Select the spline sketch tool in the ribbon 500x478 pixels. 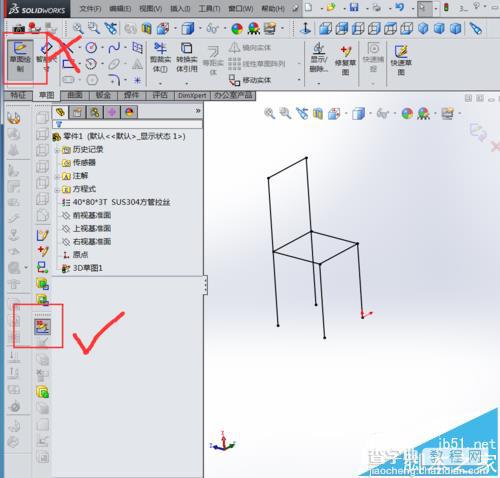click(114, 48)
